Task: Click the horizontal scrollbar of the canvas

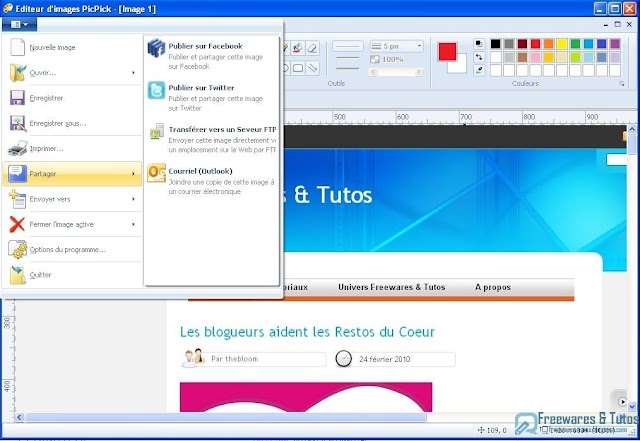Action: 226,417
